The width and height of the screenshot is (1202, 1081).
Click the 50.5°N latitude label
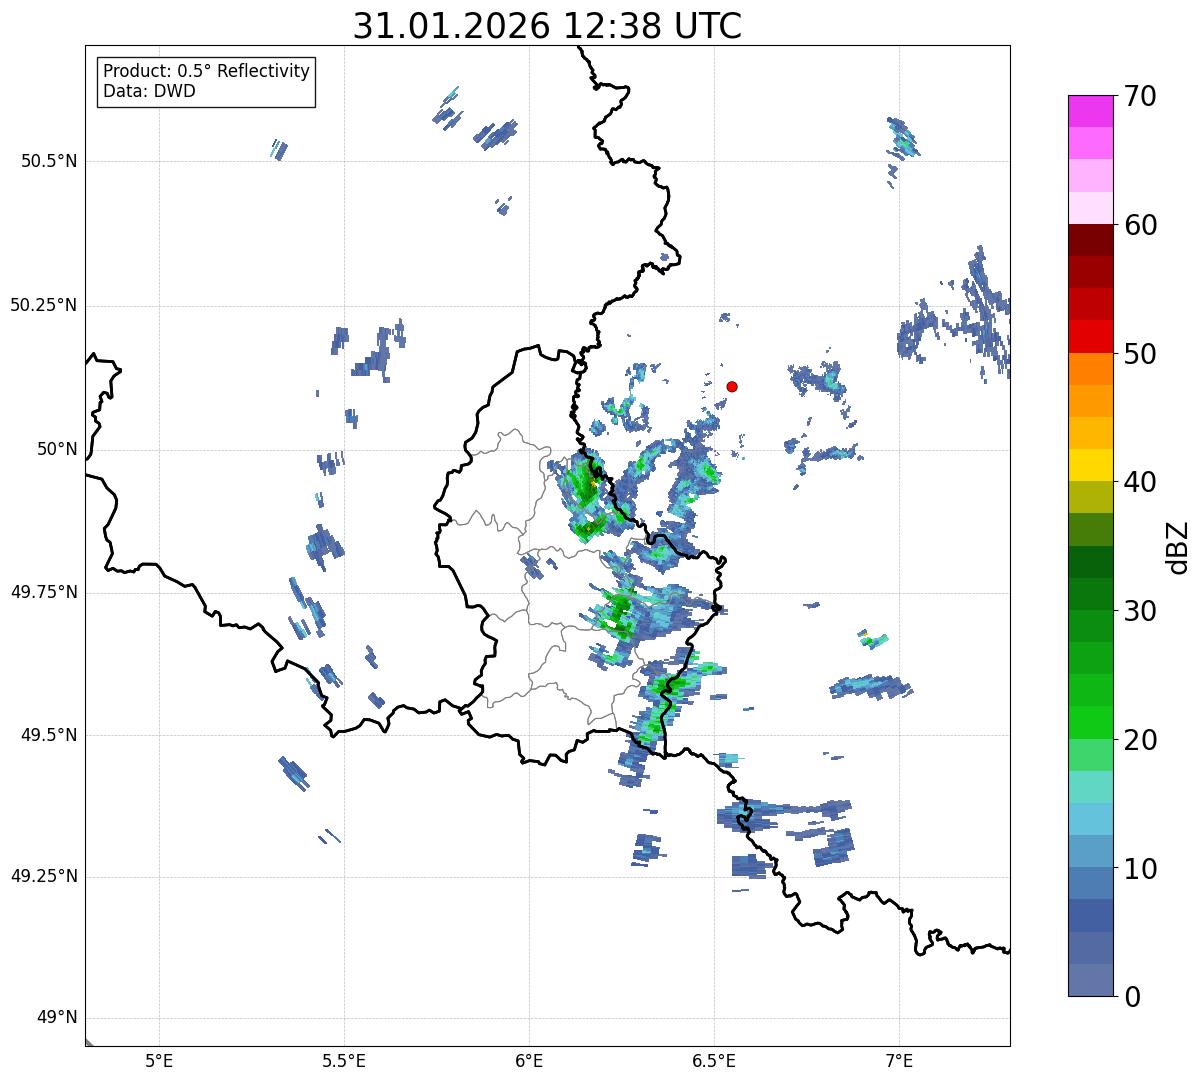(x=49, y=161)
